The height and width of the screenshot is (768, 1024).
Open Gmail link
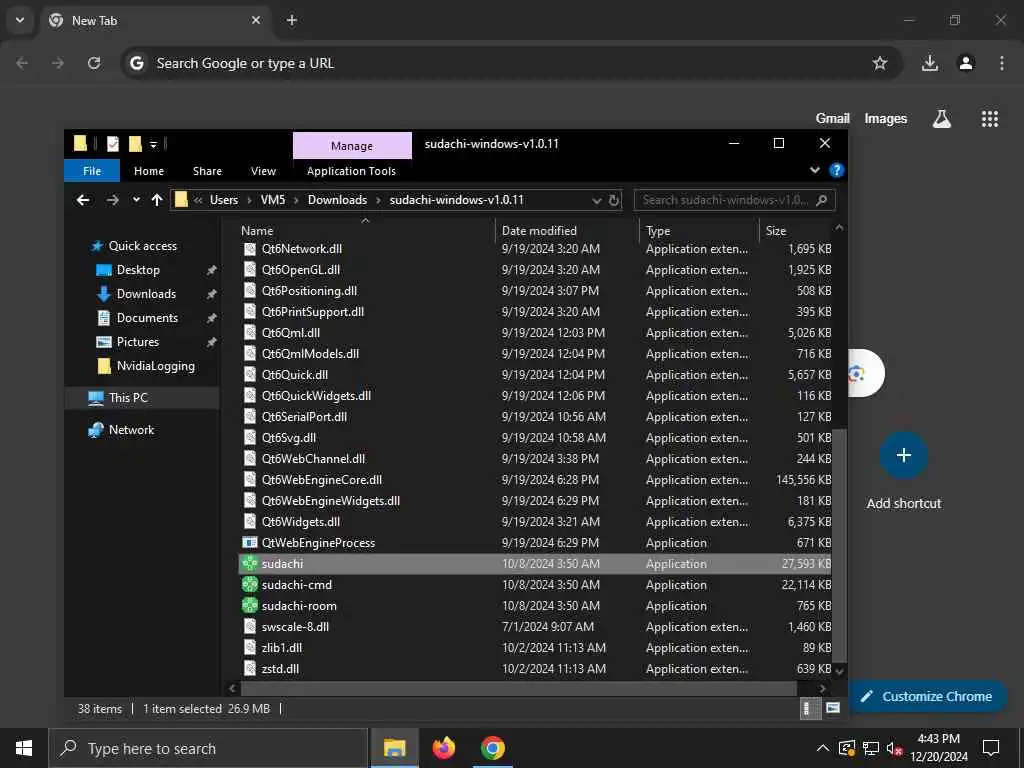pos(833,119)
